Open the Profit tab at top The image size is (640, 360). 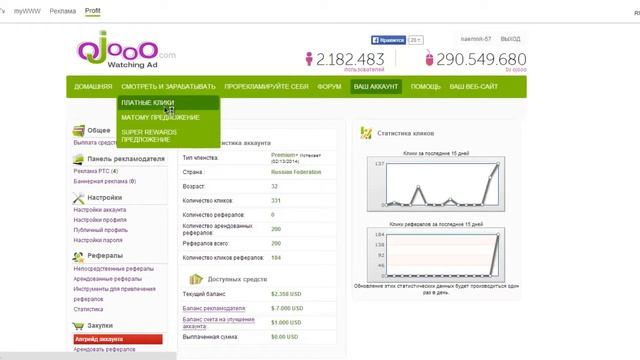point(93,11)
